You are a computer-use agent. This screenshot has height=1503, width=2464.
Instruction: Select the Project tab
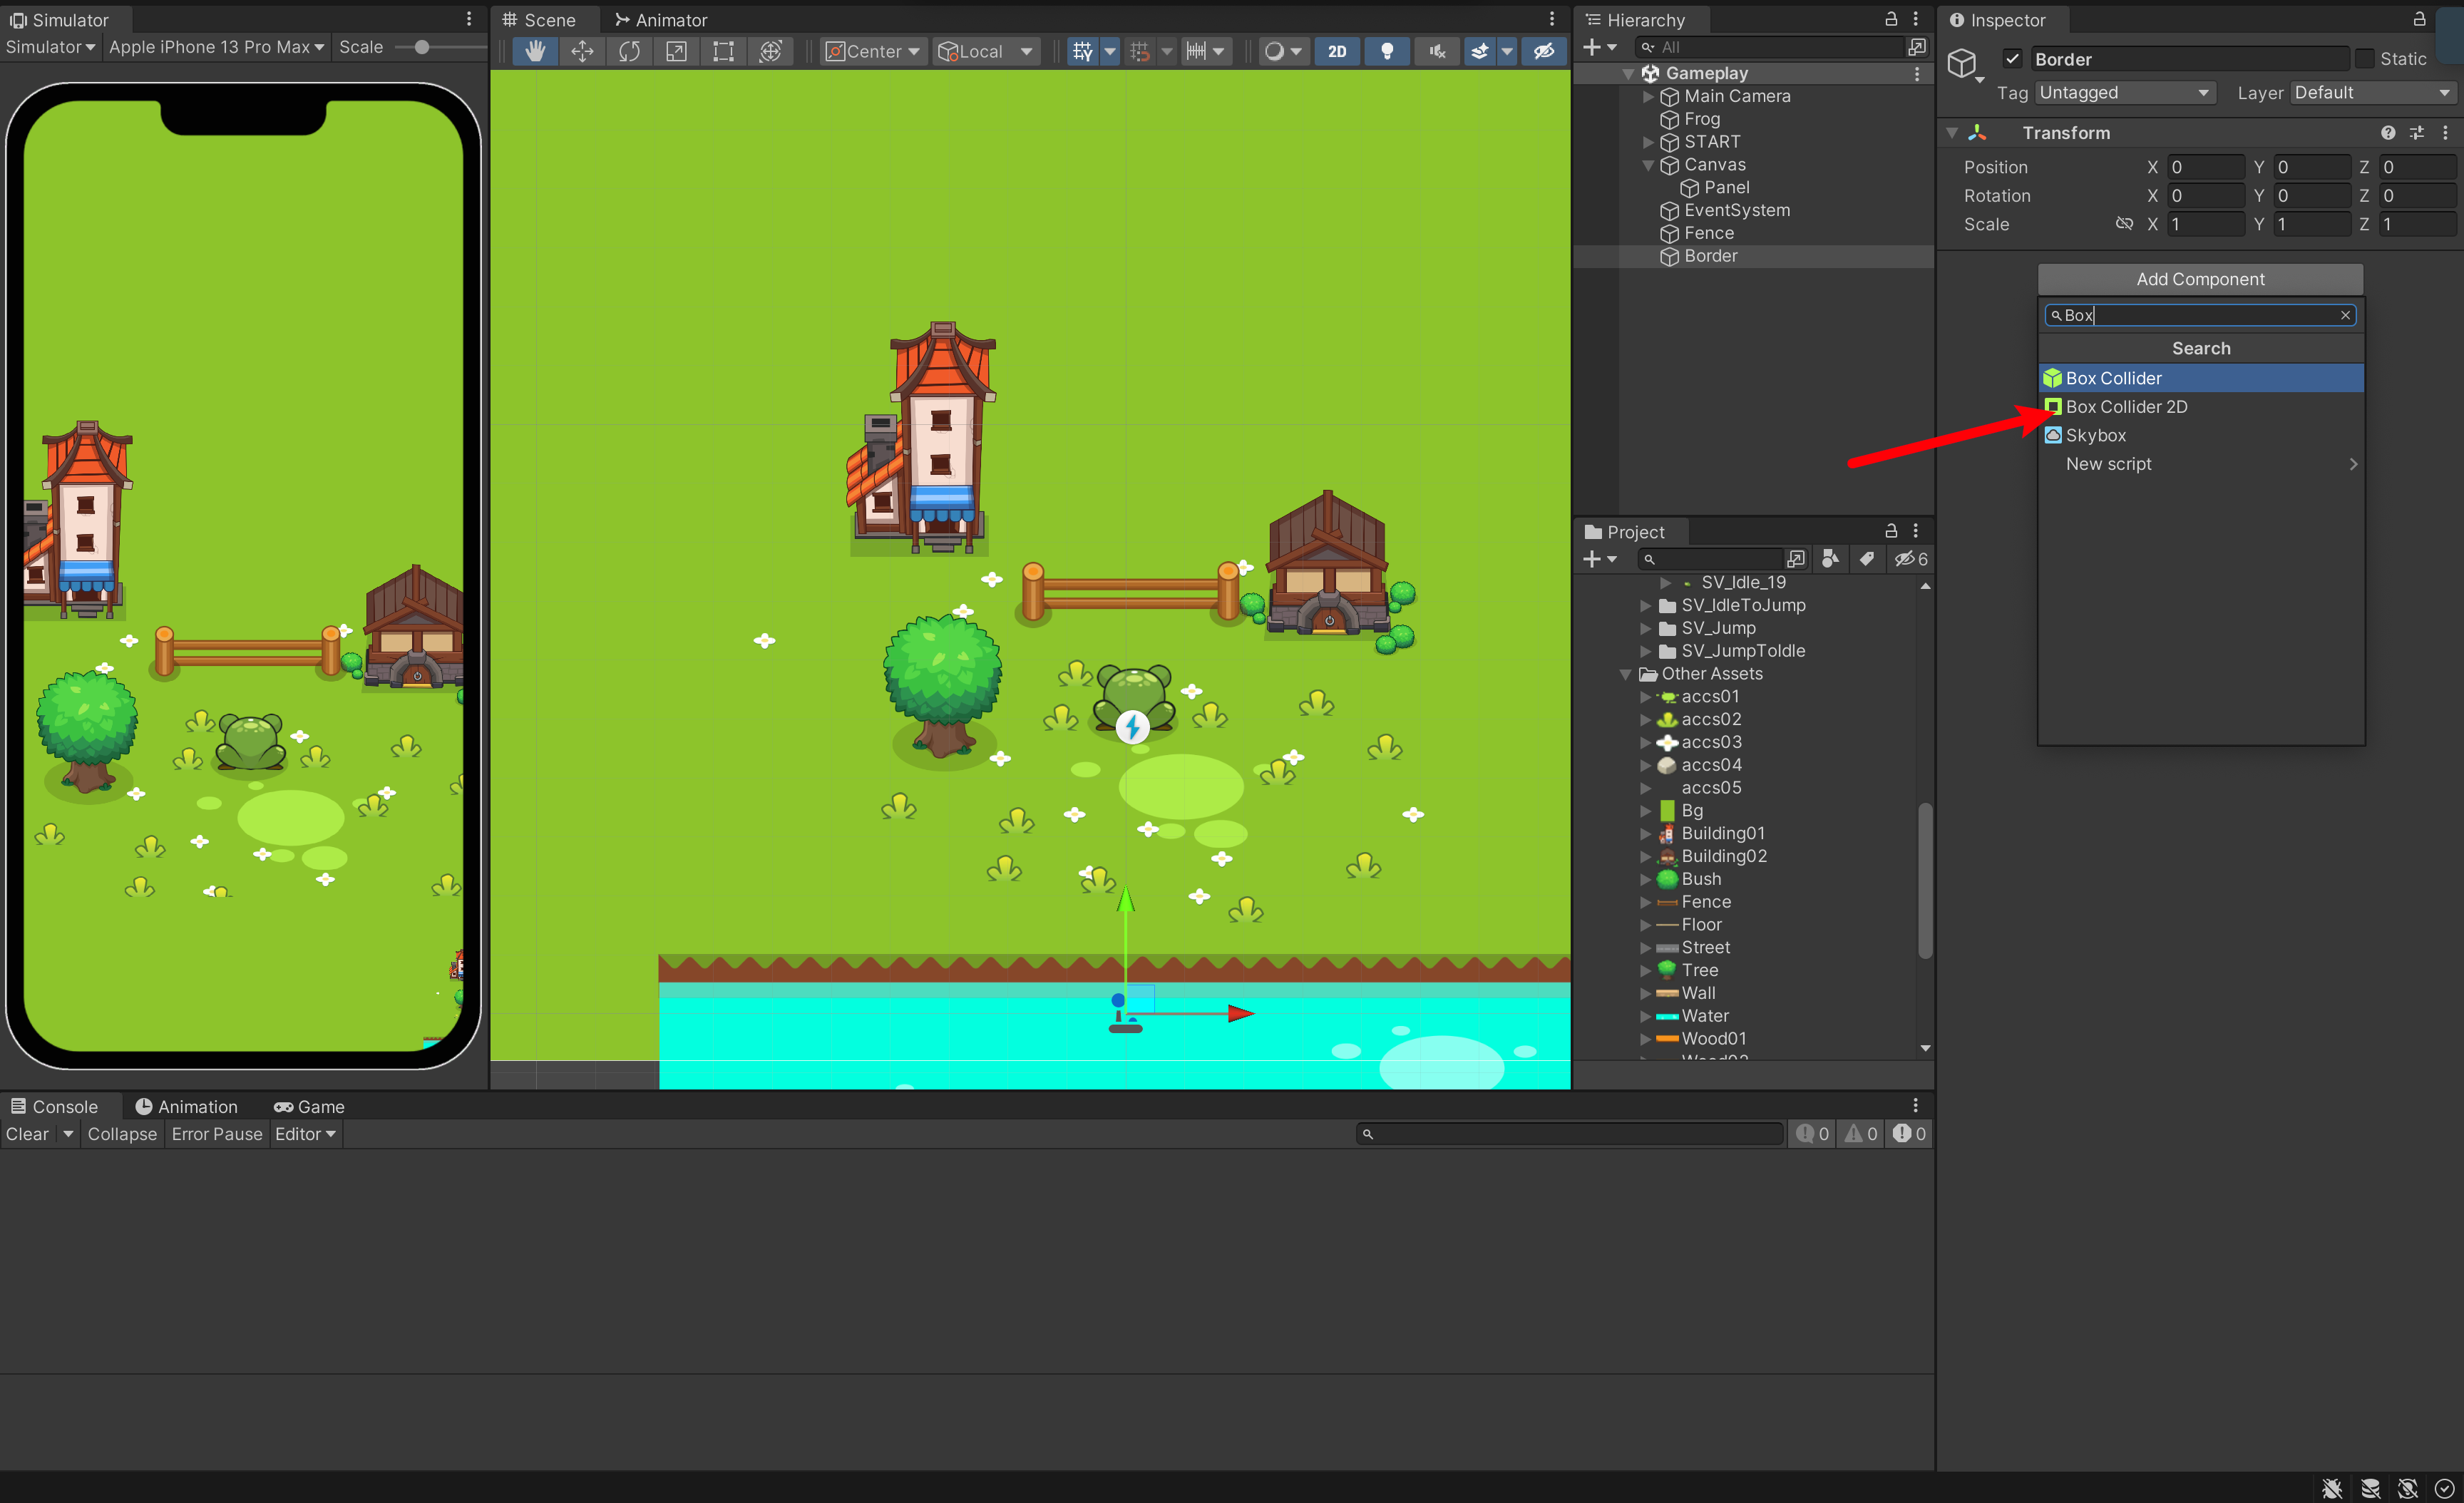(1625, 532)
